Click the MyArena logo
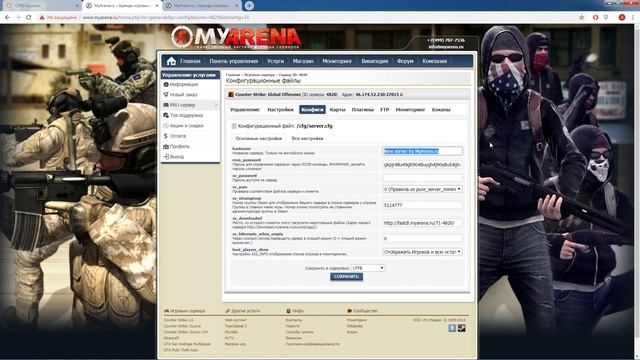The height and width of the screenshot is (360, 640). [x=236, y=38]
